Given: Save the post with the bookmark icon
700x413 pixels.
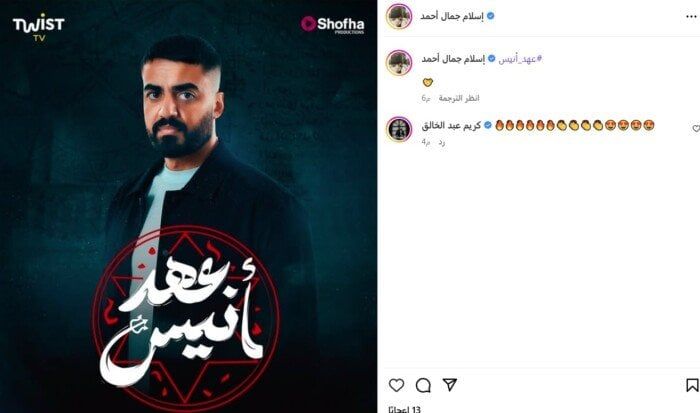Looking at the screenshot, I should [692, 385].
